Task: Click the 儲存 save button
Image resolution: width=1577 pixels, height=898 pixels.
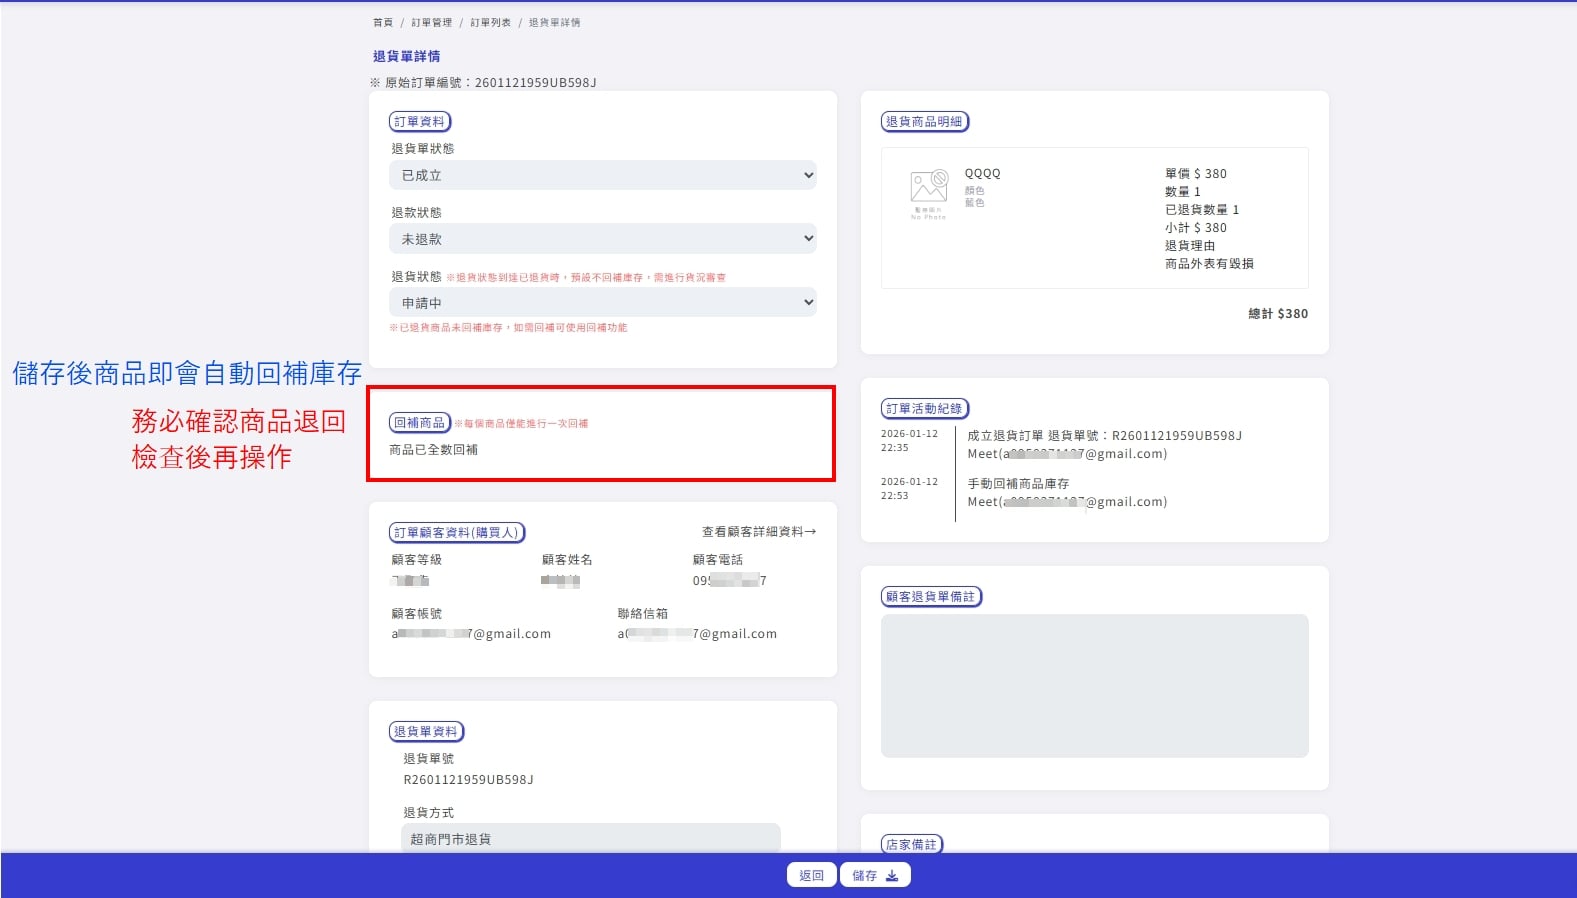Action: click(x=875, y=875)
